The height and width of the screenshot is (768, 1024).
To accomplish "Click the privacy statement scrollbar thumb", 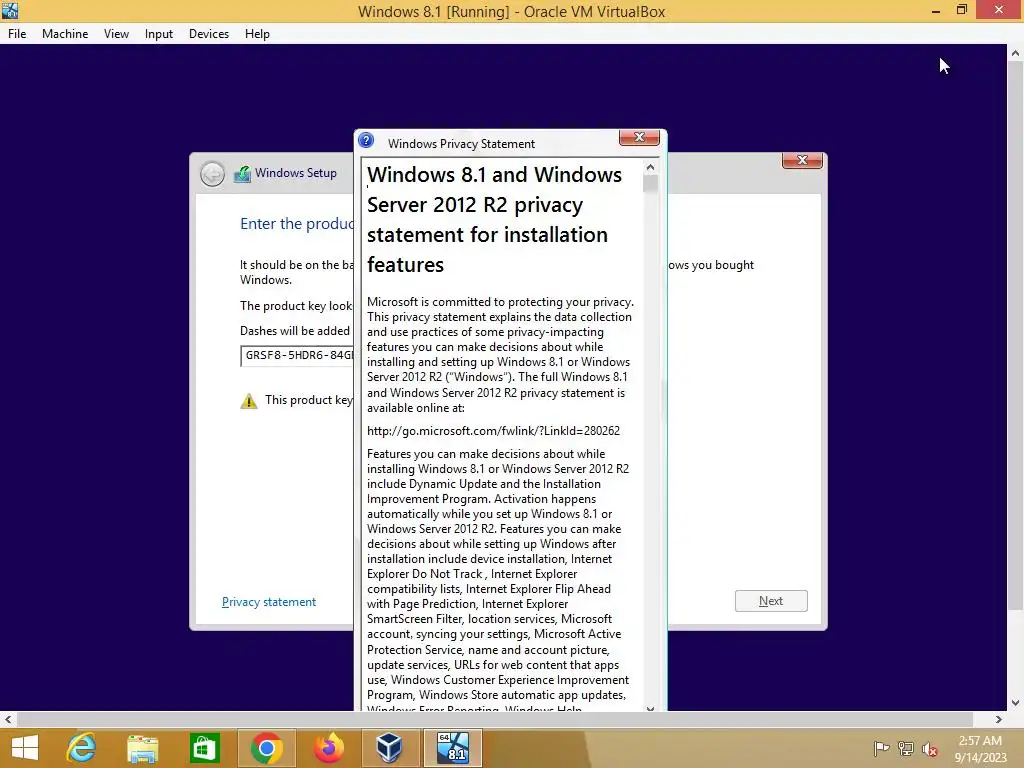I will 650,184.
